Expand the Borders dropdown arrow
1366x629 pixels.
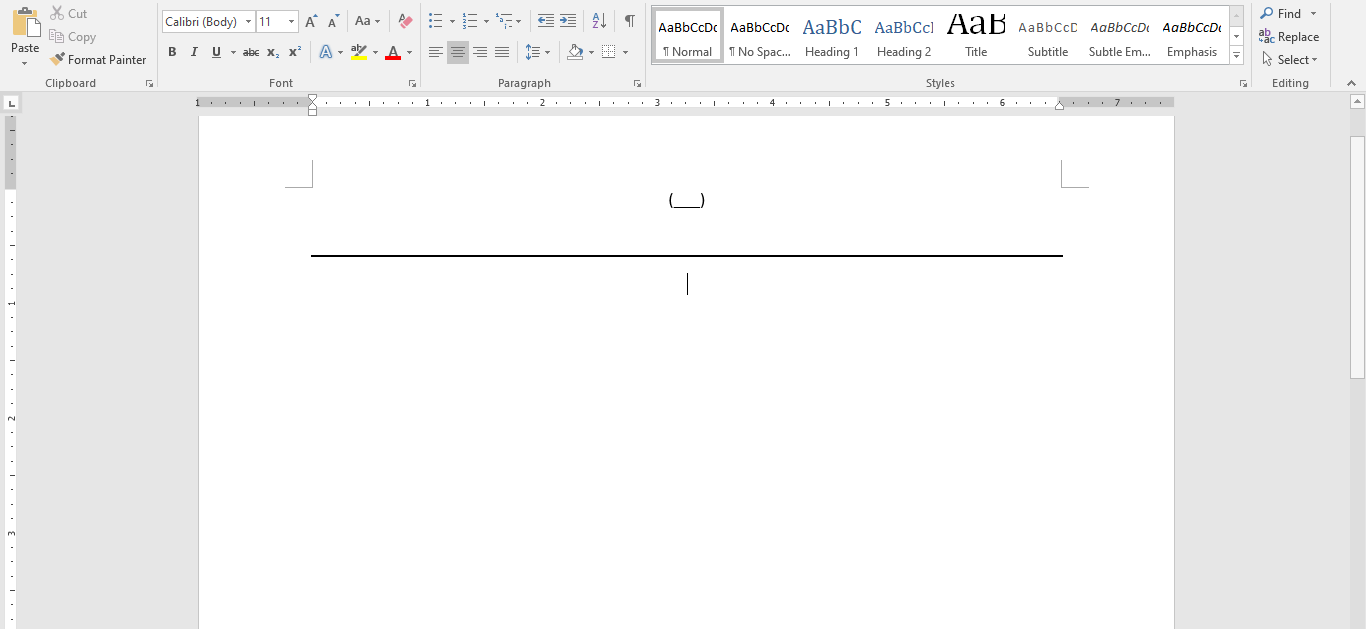(626, 52)
